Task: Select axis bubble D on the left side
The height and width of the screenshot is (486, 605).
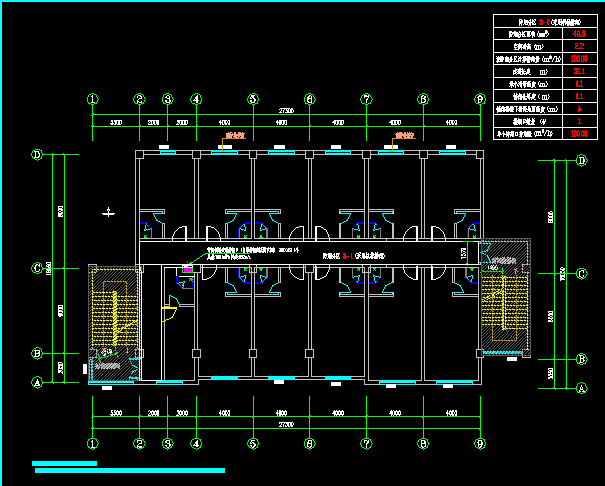Action: pyautogui.click(x=37, y=155)
